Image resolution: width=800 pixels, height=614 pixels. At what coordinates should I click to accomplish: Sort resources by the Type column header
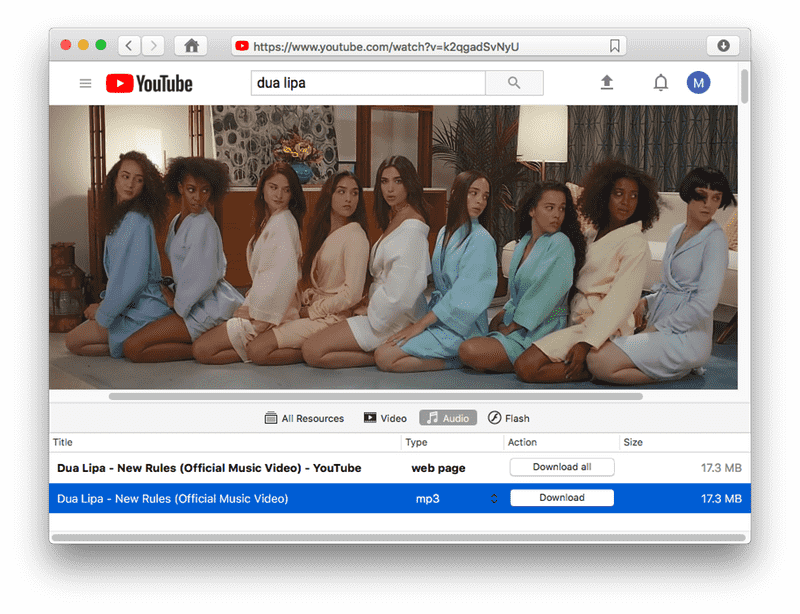coord(453,442)
